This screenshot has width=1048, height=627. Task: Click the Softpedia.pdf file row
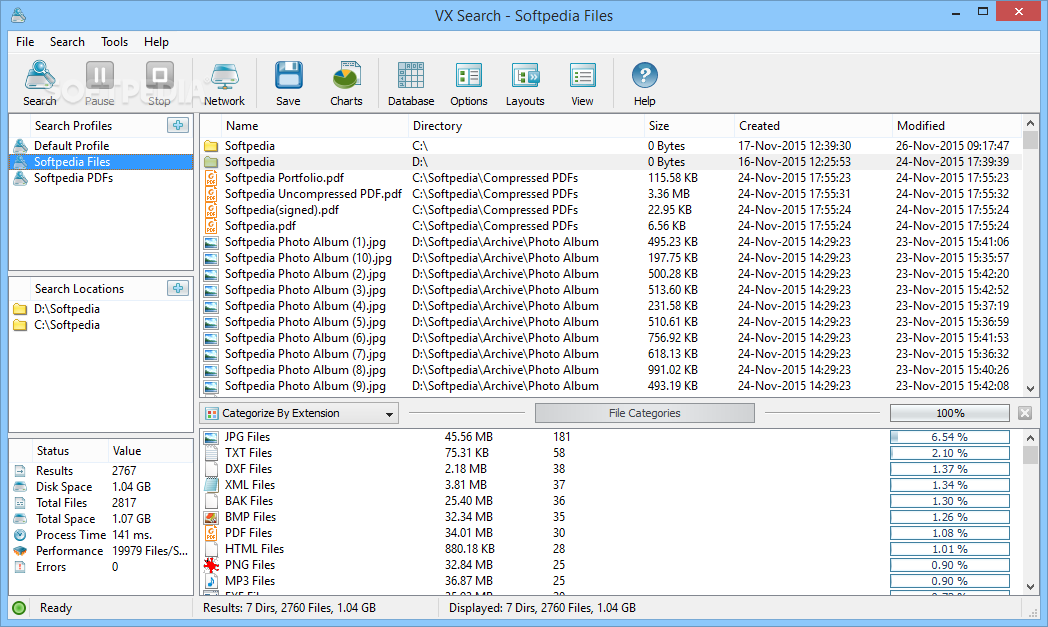coord(612,226)
